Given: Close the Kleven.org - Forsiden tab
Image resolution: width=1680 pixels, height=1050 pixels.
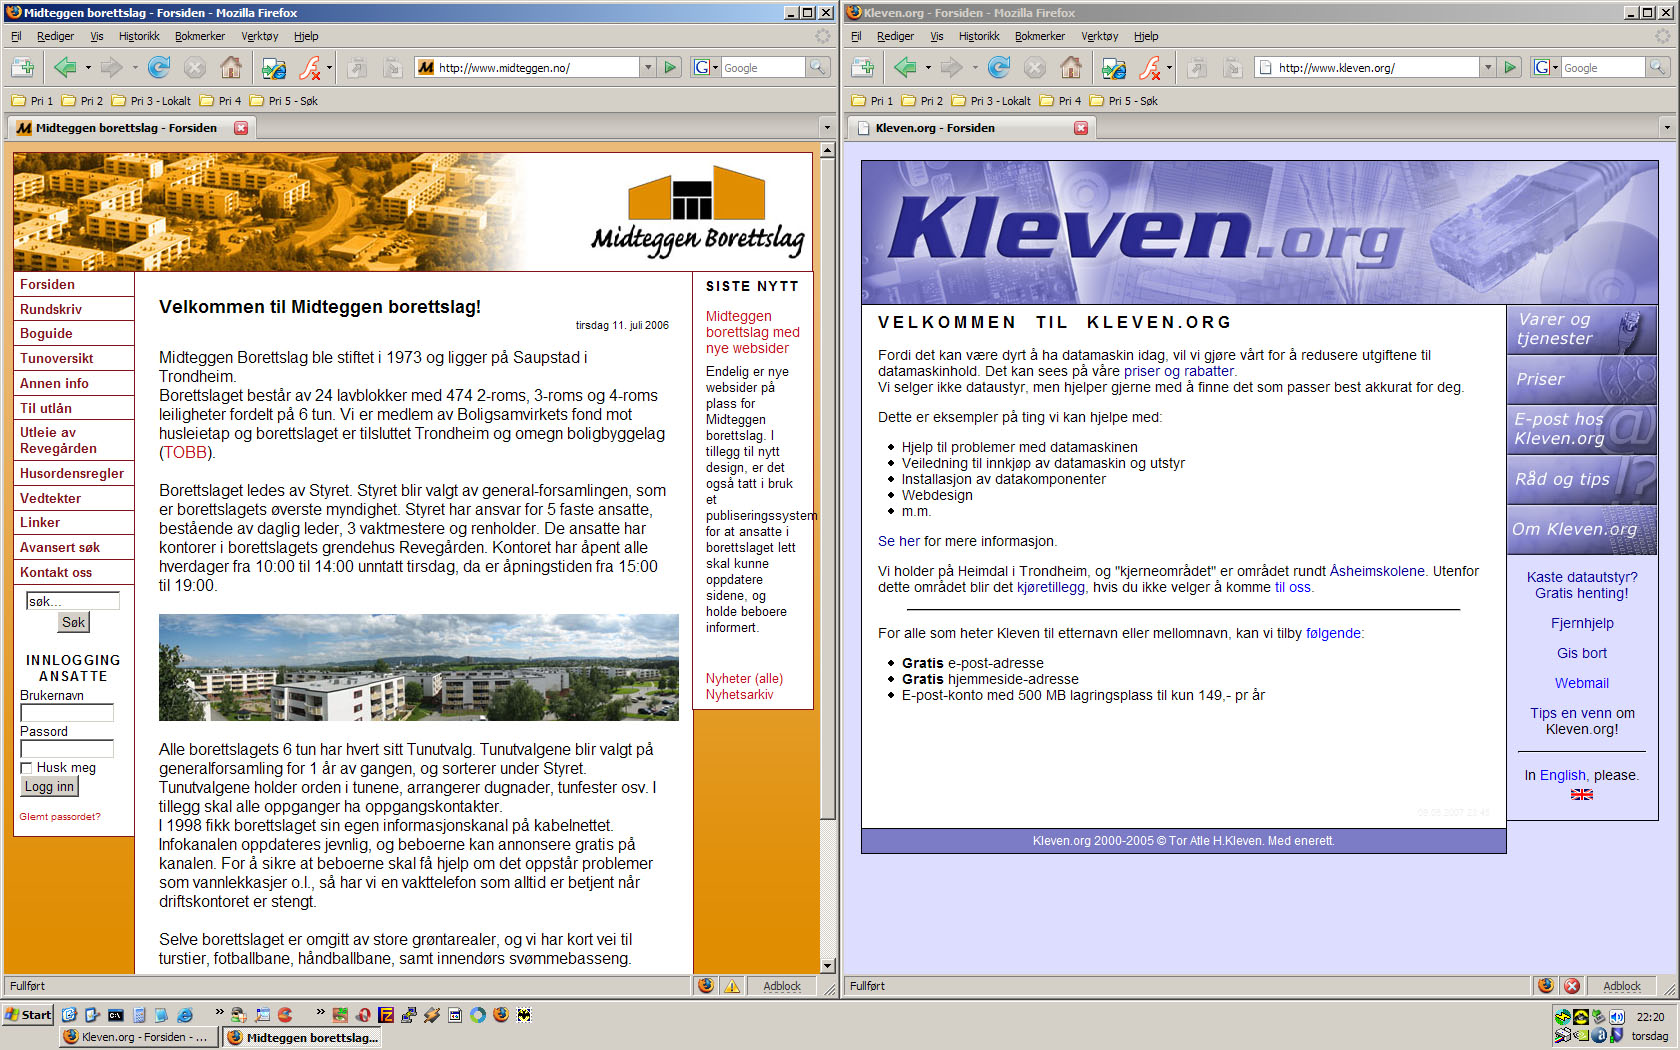Looking at the screenshot, I should coord(1081,128).
